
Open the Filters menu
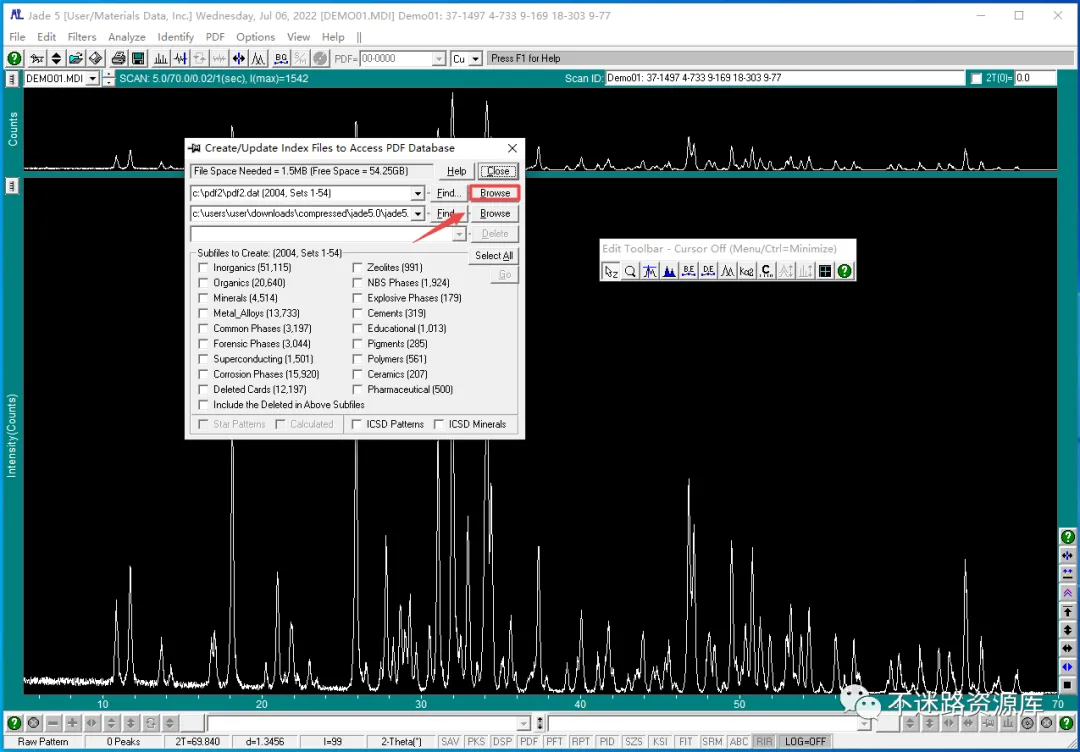pos(82,36)
